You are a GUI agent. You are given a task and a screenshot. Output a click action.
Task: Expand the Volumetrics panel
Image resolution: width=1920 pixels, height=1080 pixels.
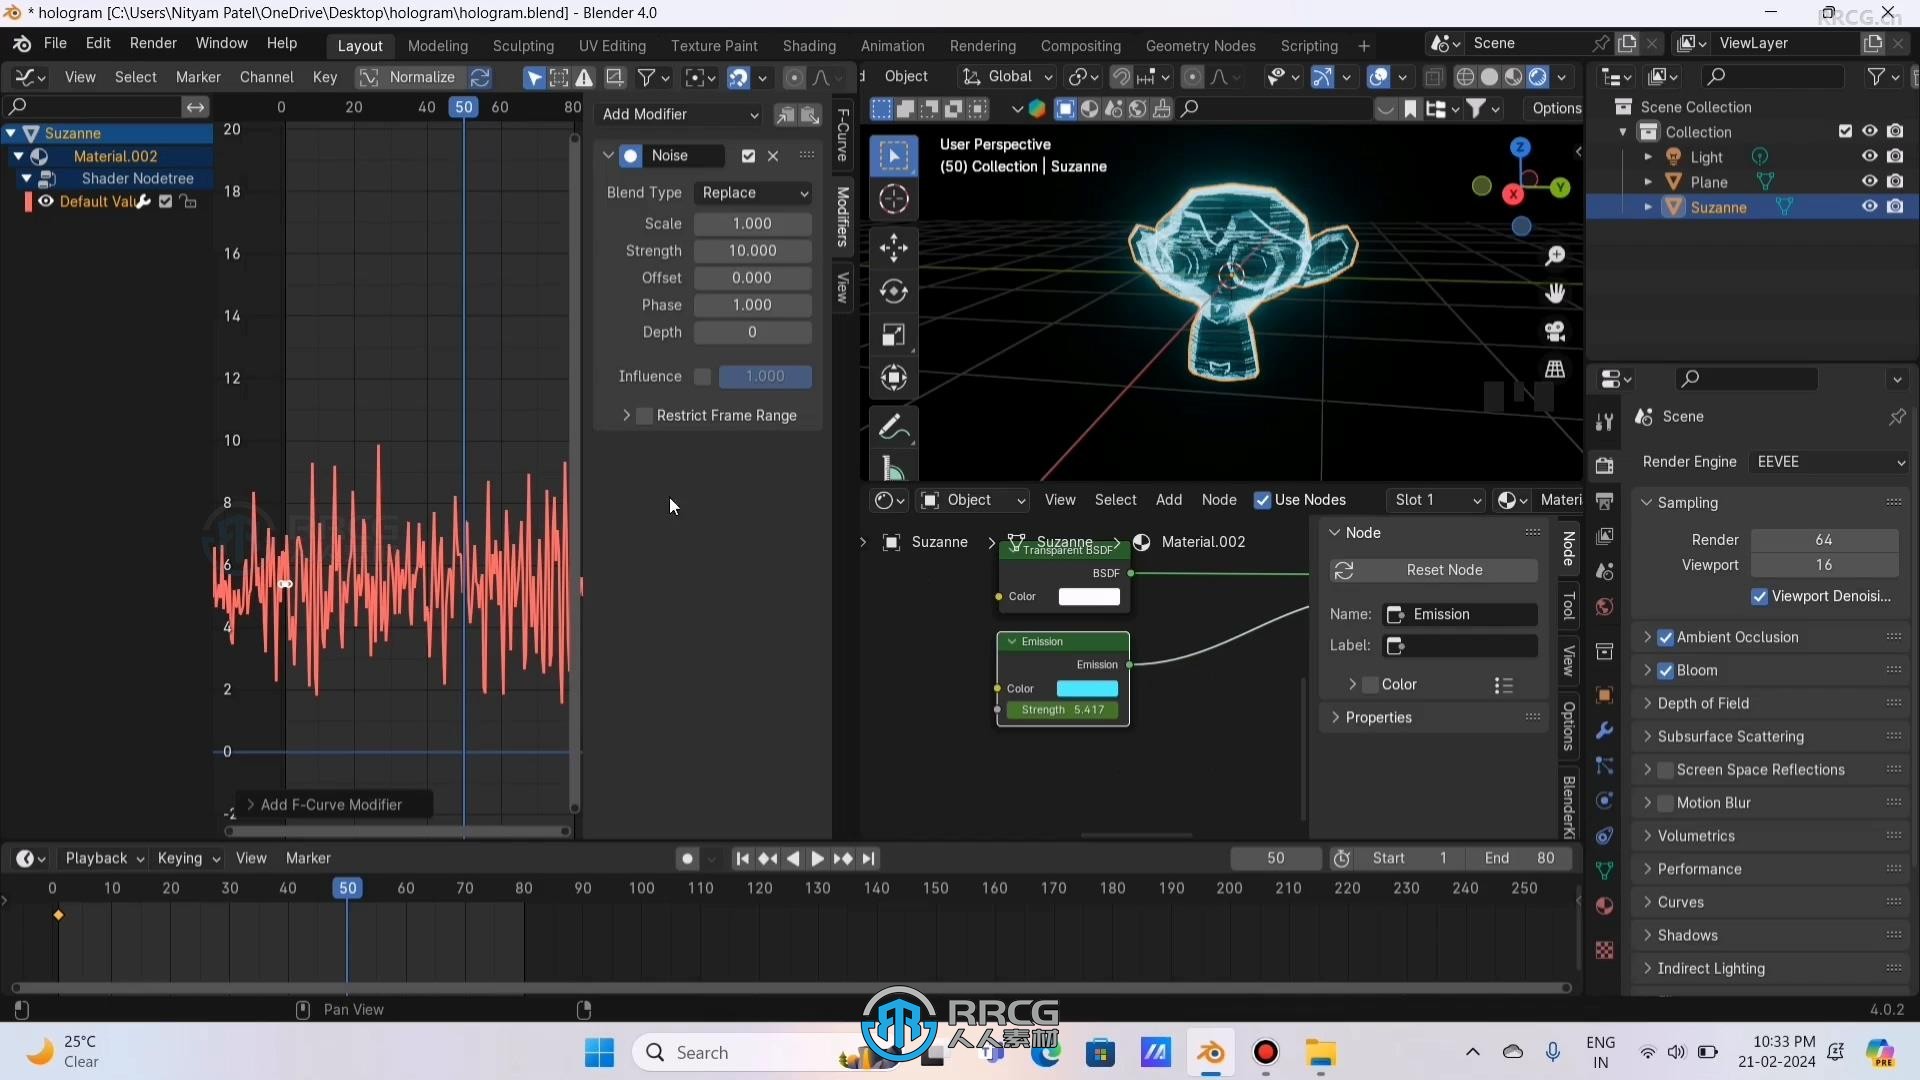click(x=1696, y=836)
